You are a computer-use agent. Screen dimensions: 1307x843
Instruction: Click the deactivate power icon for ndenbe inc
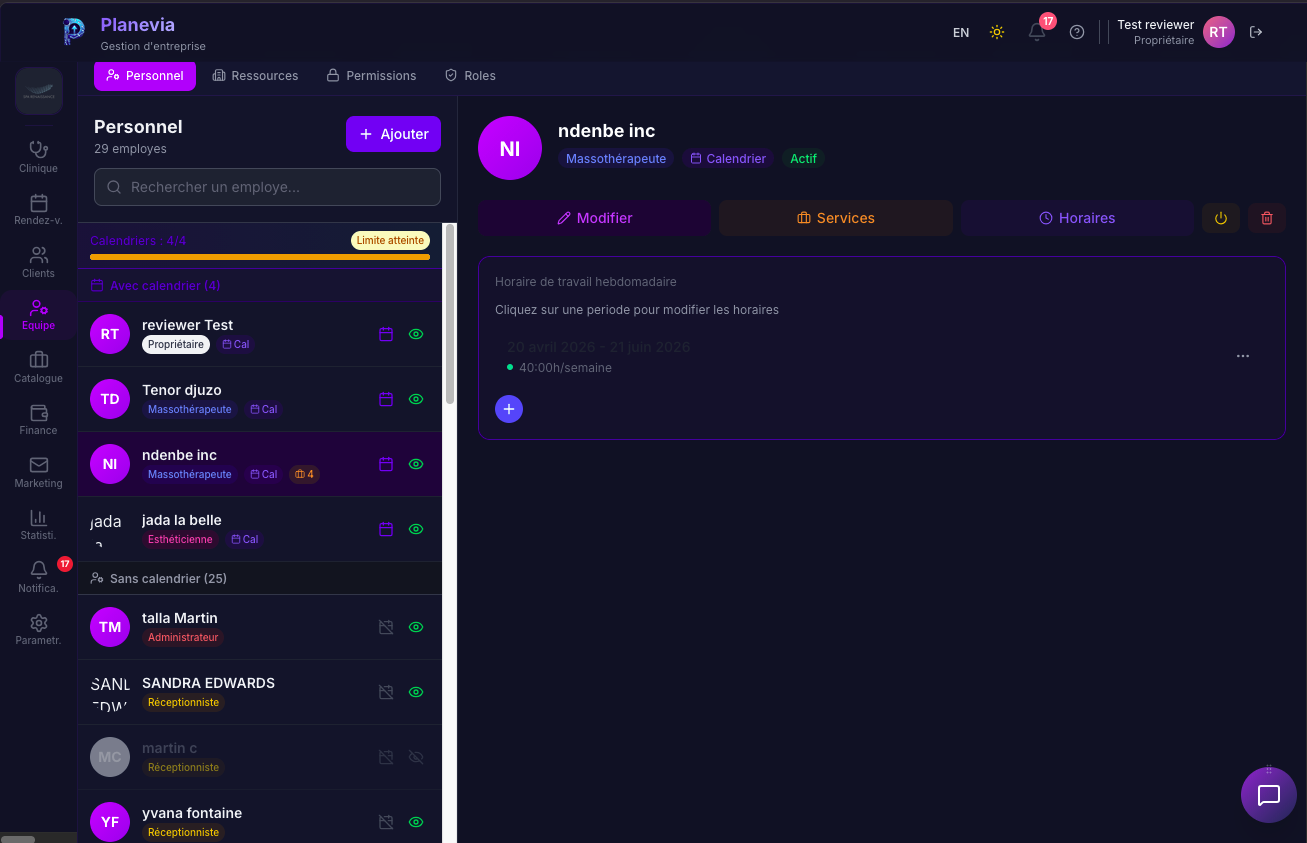(x=1221, y=218)
